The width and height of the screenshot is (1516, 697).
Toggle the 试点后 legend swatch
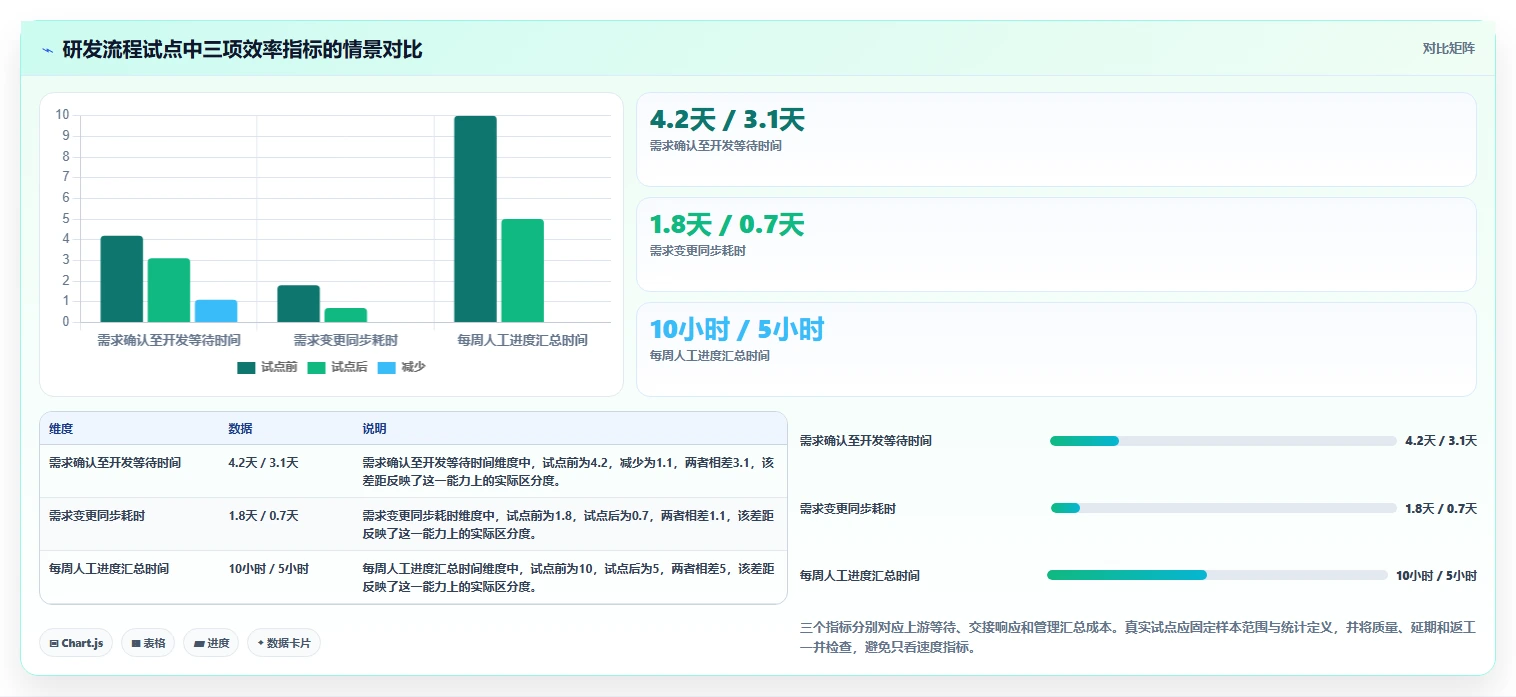[316, 367]
